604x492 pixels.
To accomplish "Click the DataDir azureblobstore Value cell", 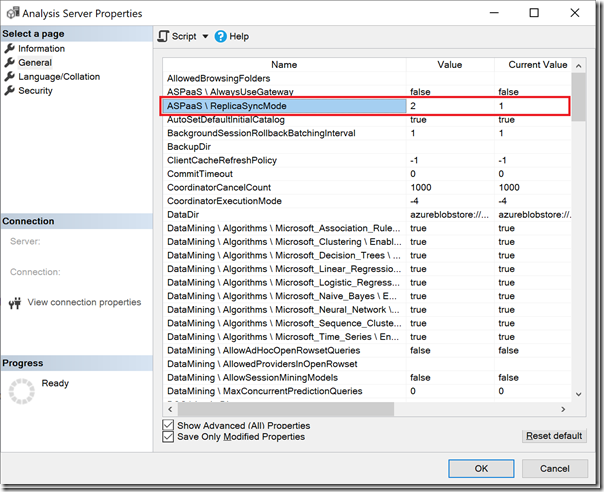I will click(449, 215).
